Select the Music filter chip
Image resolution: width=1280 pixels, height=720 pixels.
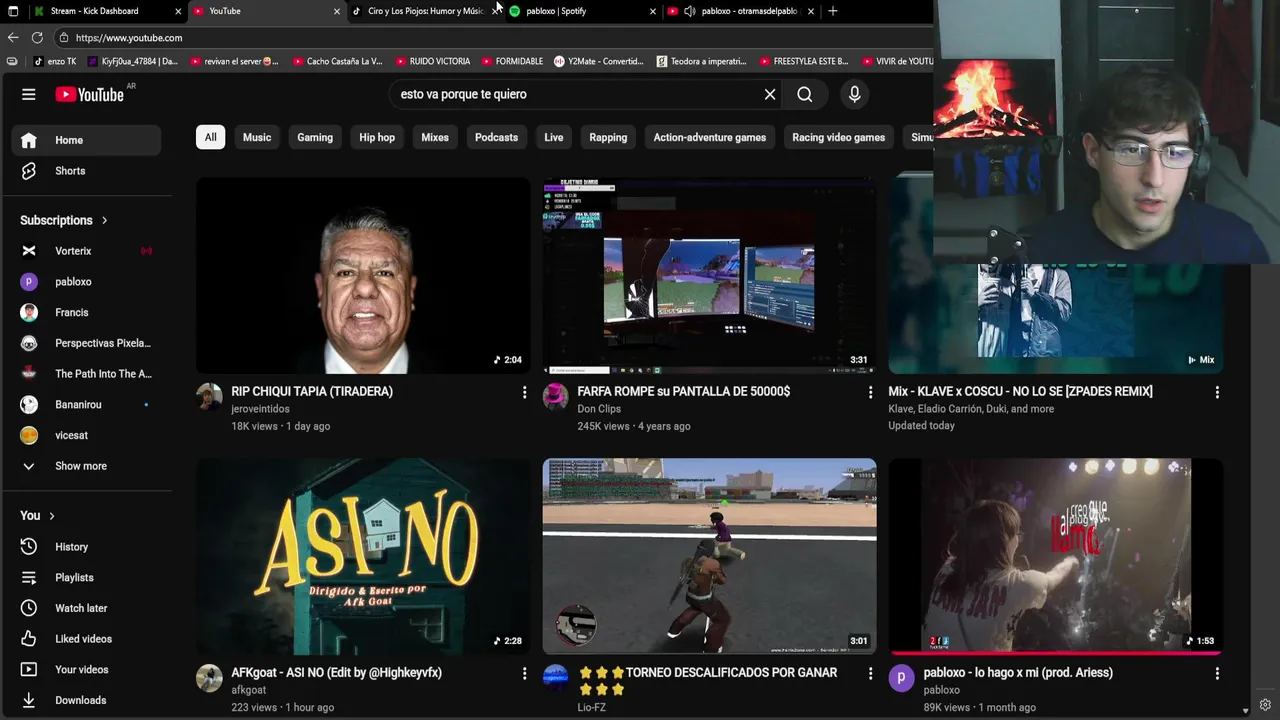257,137
